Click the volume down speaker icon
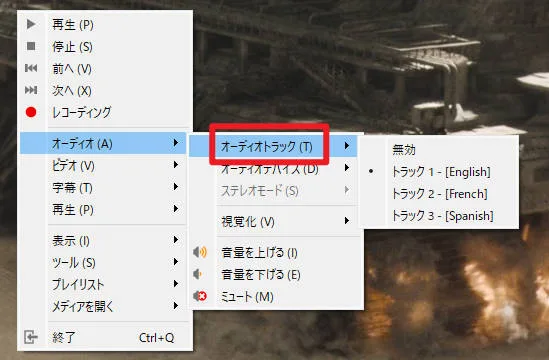 pos(198,274)
